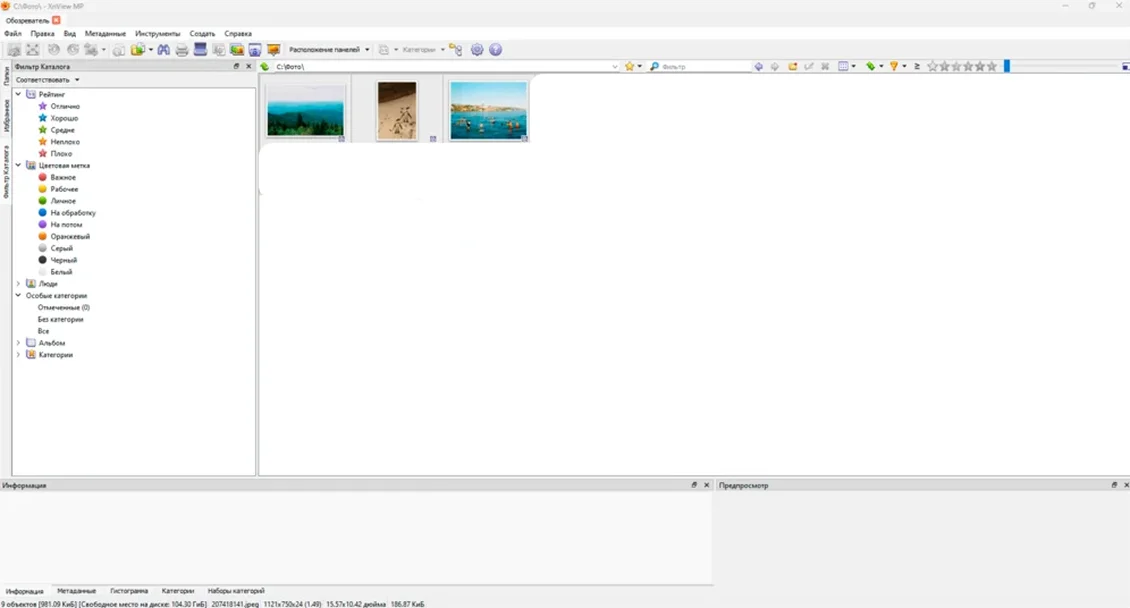Collapse the Особые категории node
1130x608 pixels.
tap(19, 295)
